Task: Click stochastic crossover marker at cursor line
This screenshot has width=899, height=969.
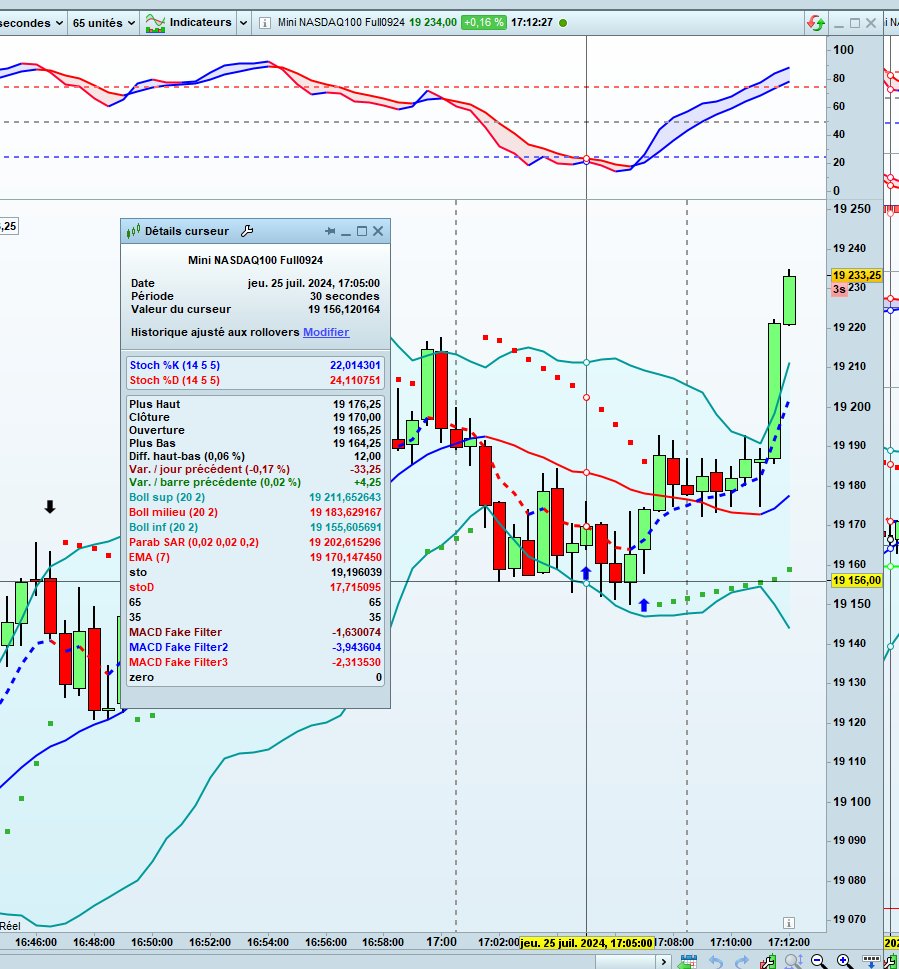Action: (x=586, y=159)
